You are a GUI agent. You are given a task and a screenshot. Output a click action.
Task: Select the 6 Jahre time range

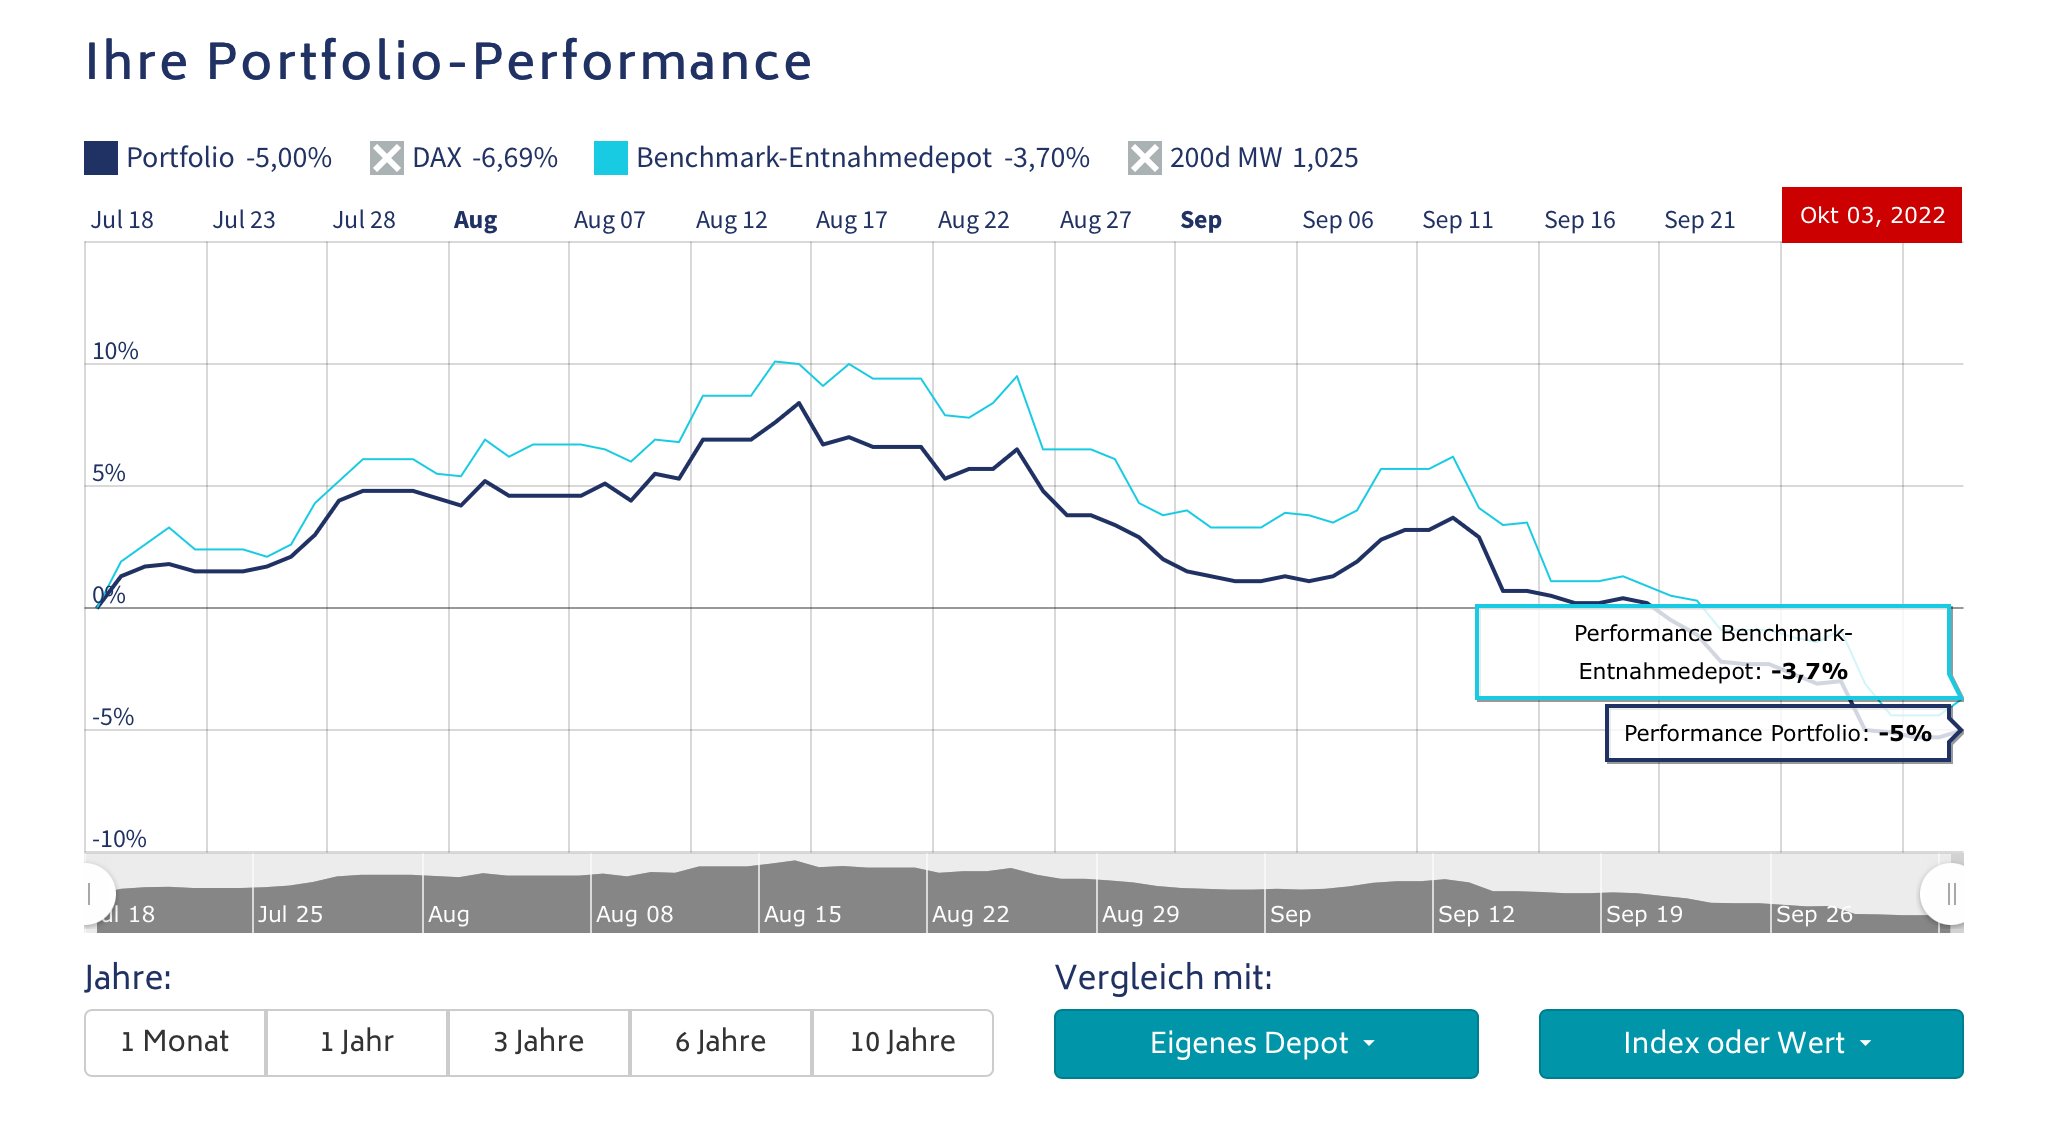click(x=720, y=1042)
